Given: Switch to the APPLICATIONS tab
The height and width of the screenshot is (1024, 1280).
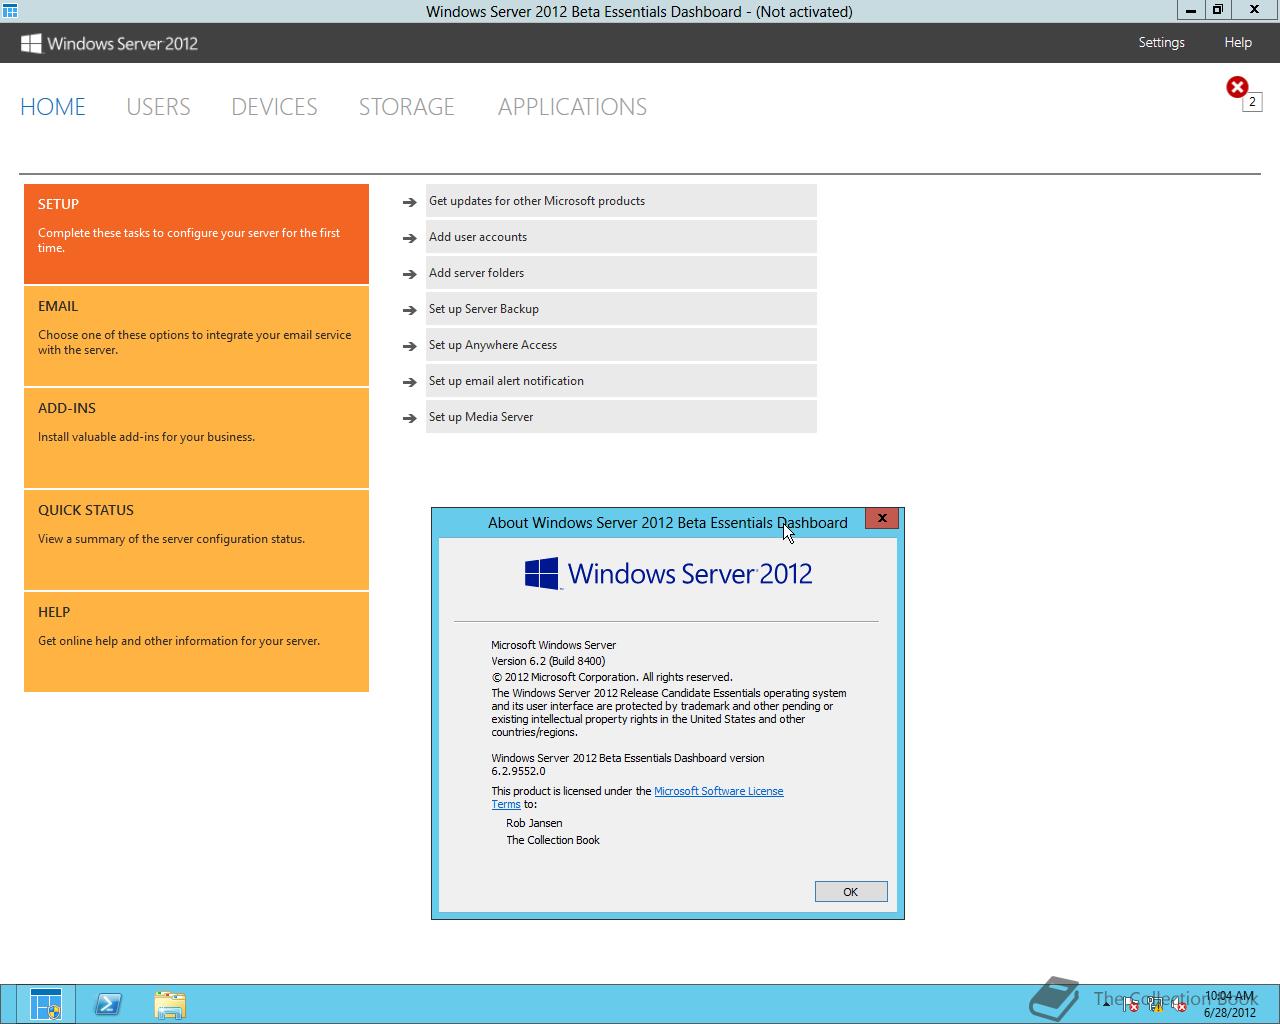Looking at the screenshot, I should tap(572, 107).
